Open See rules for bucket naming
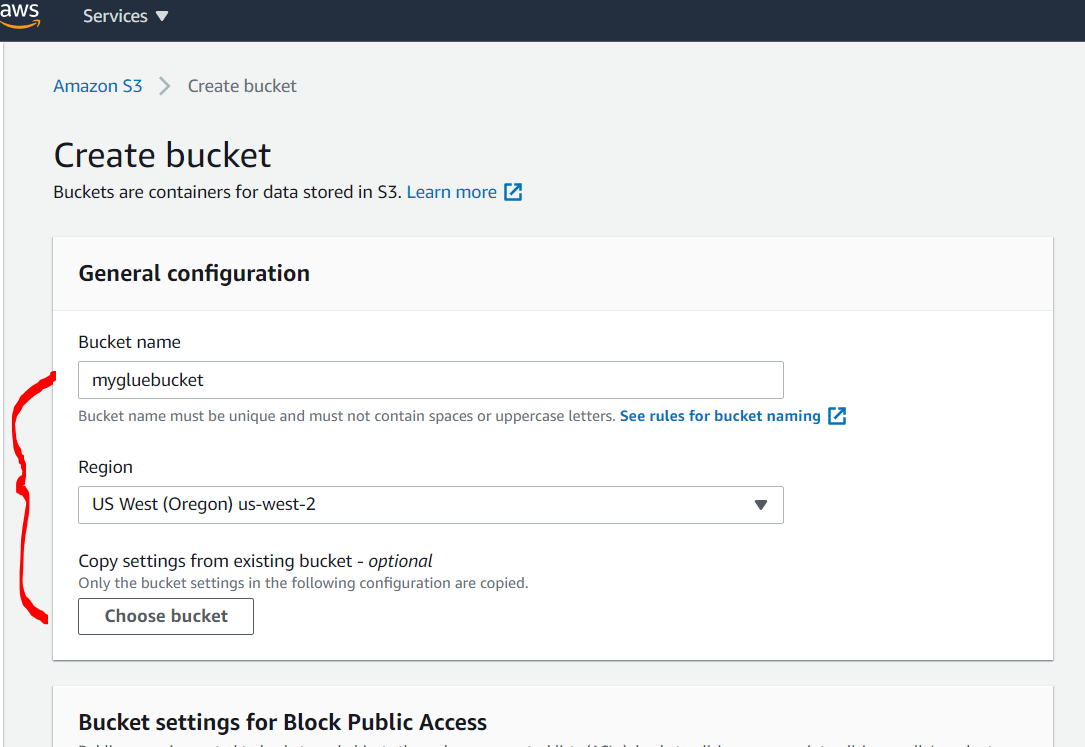This screenshot has height=747, width=1085. tap(720, 416)
